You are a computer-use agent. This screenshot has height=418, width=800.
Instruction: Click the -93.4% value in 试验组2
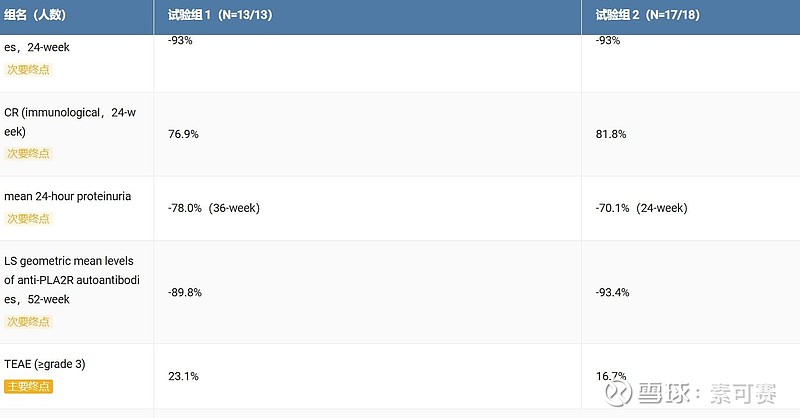613,292
